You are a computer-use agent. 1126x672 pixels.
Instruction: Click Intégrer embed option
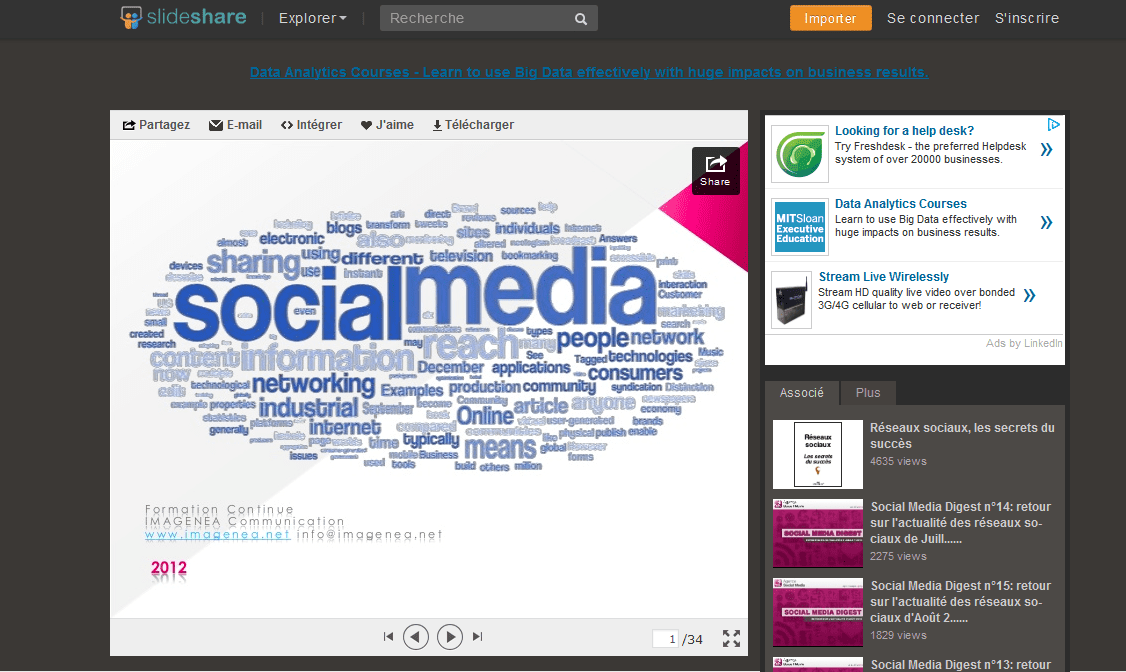tap(311, 125)
